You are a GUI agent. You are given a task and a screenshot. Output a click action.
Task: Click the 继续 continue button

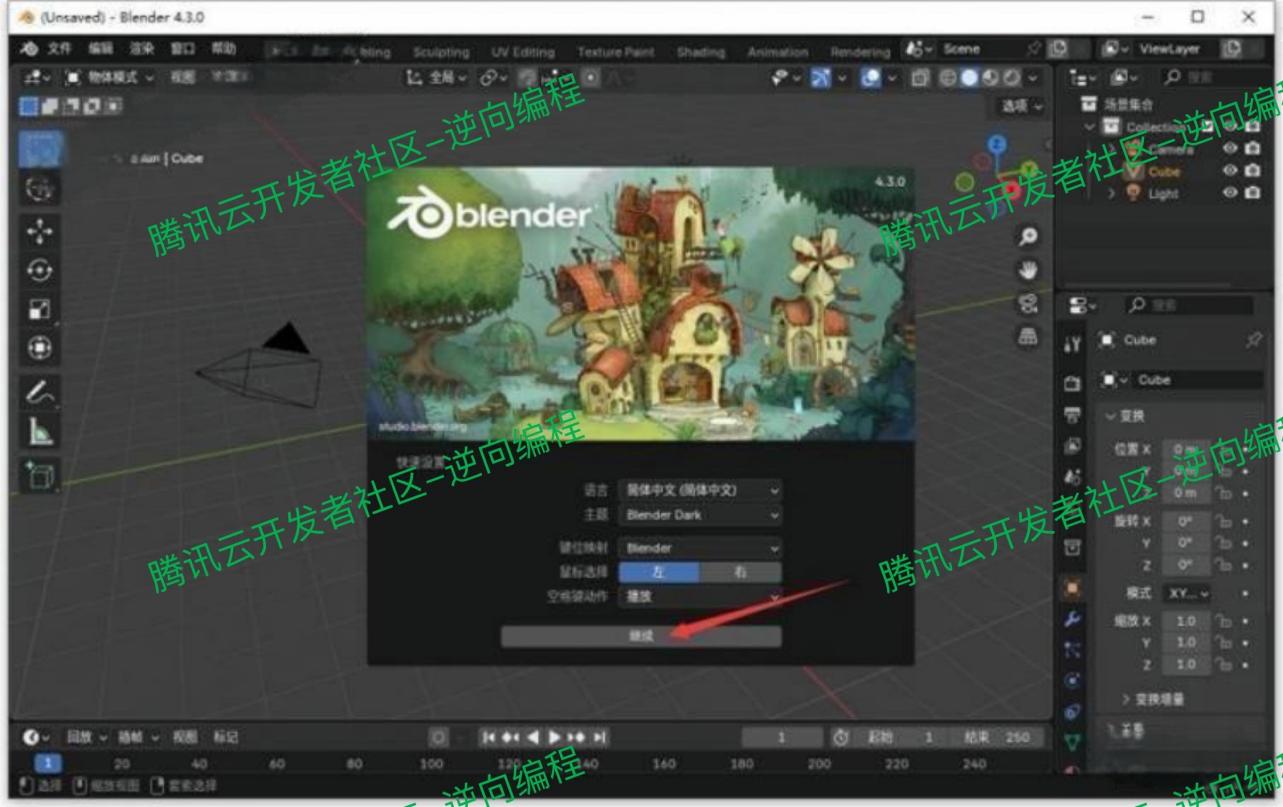641,637
